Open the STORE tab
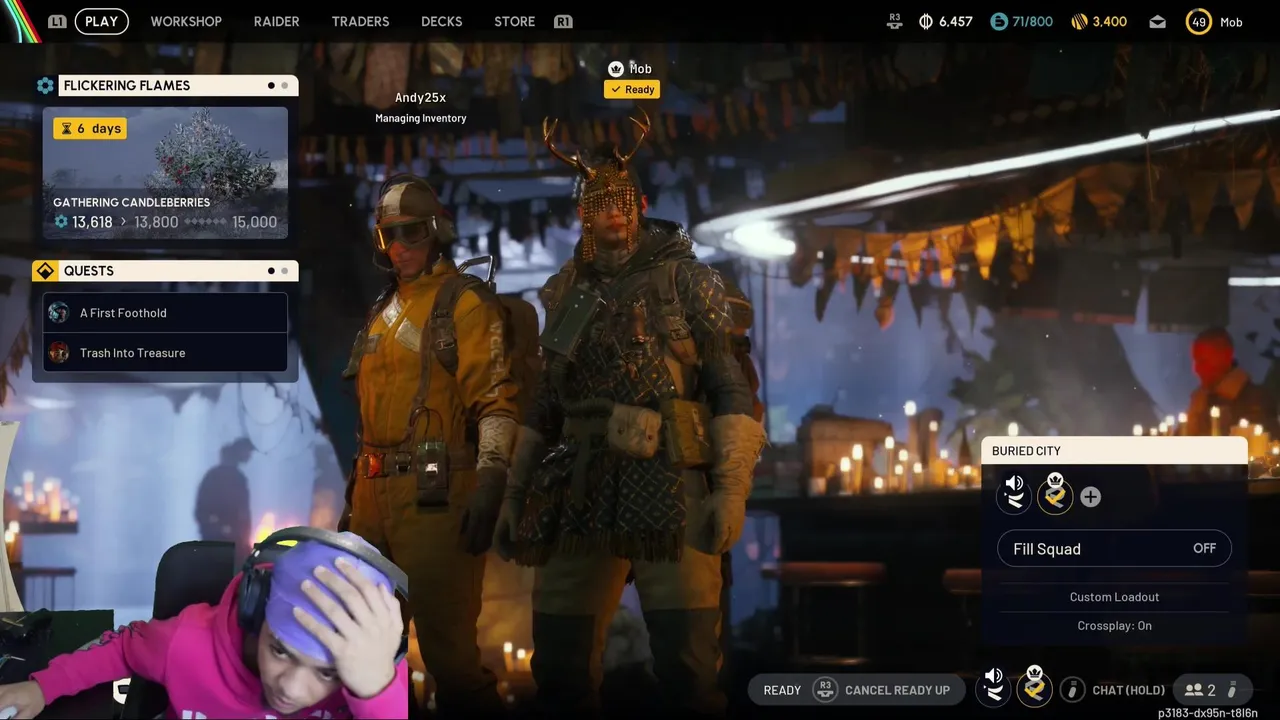 tap(514, 21)
